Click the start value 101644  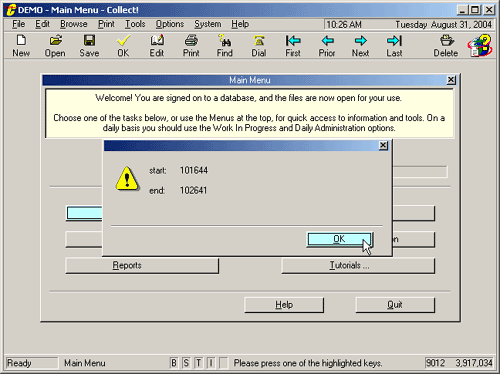click(x=194, y=170)
